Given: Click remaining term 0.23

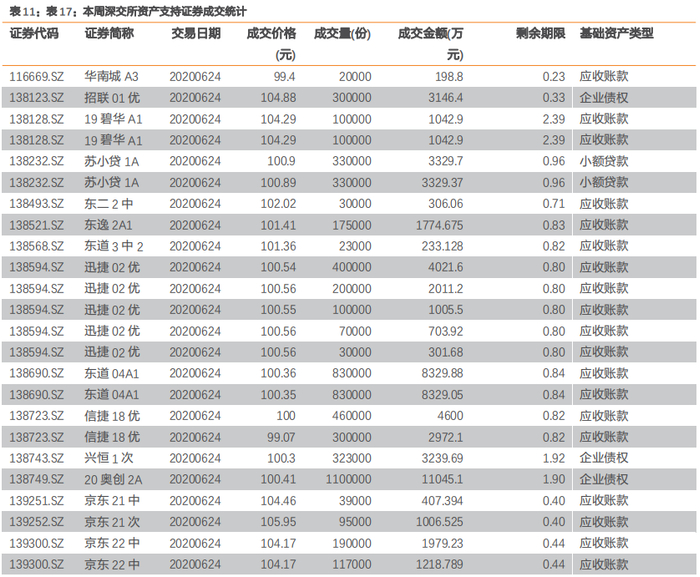Looking at the screenshot, I should tap(554, 76).
